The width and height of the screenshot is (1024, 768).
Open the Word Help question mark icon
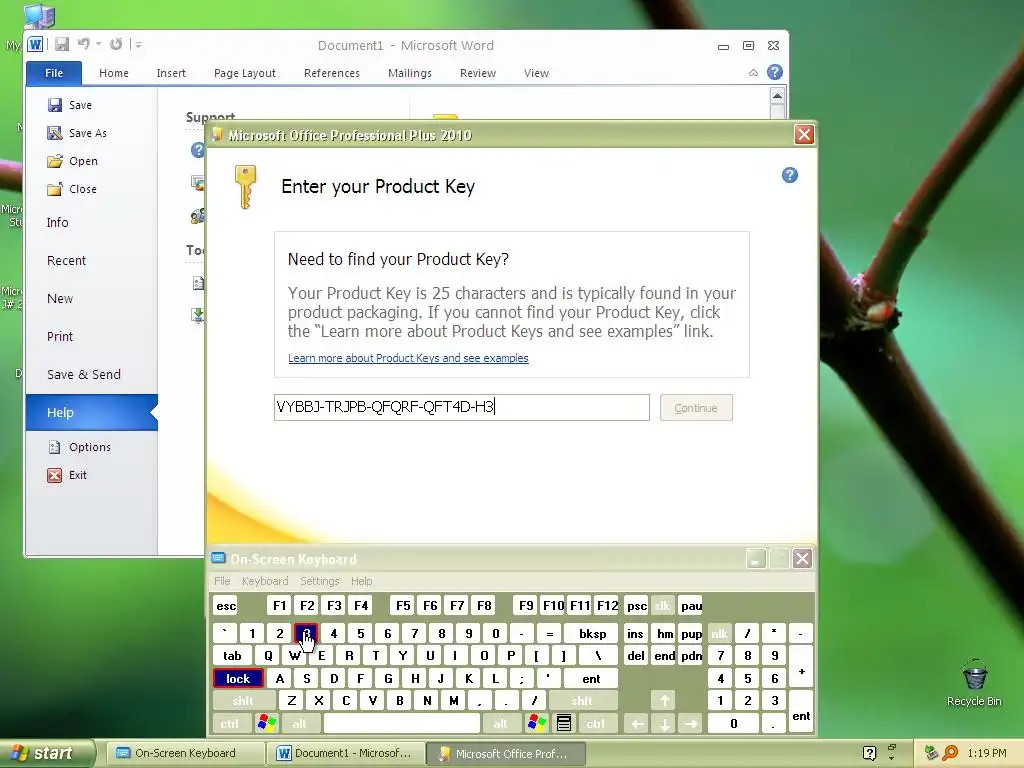tap(775, 72)
